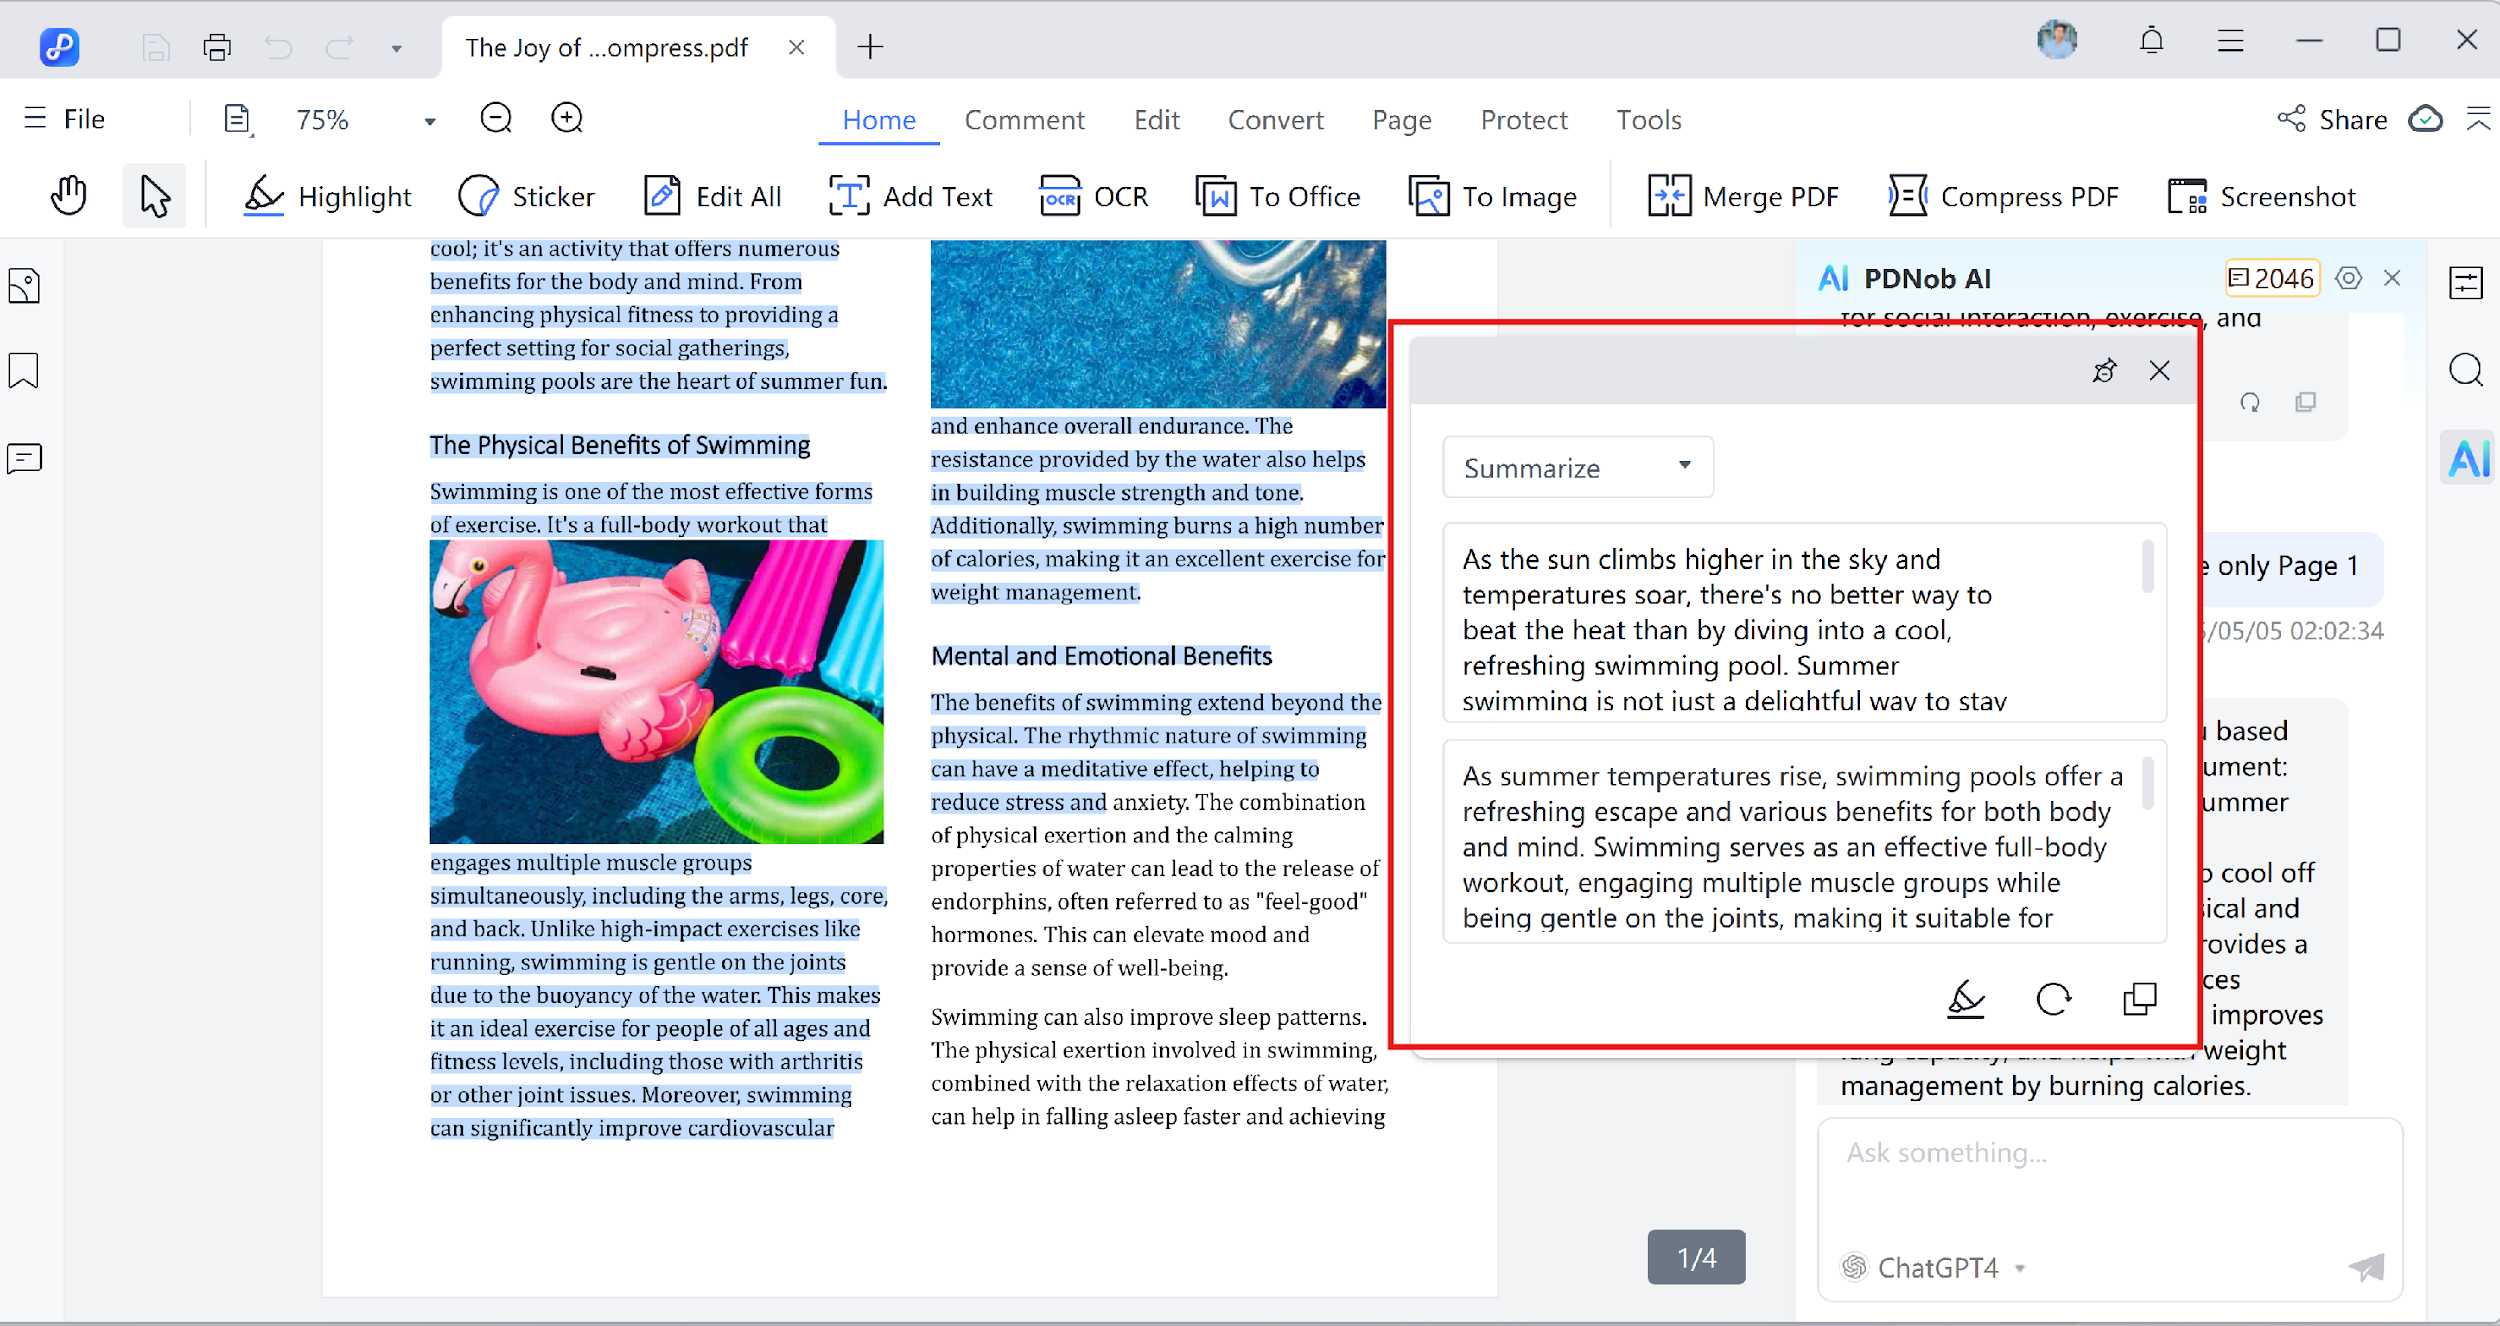Open the Convert tab
The height and width of the screenshot is (1326, 2500).
tap(1275, 120)
